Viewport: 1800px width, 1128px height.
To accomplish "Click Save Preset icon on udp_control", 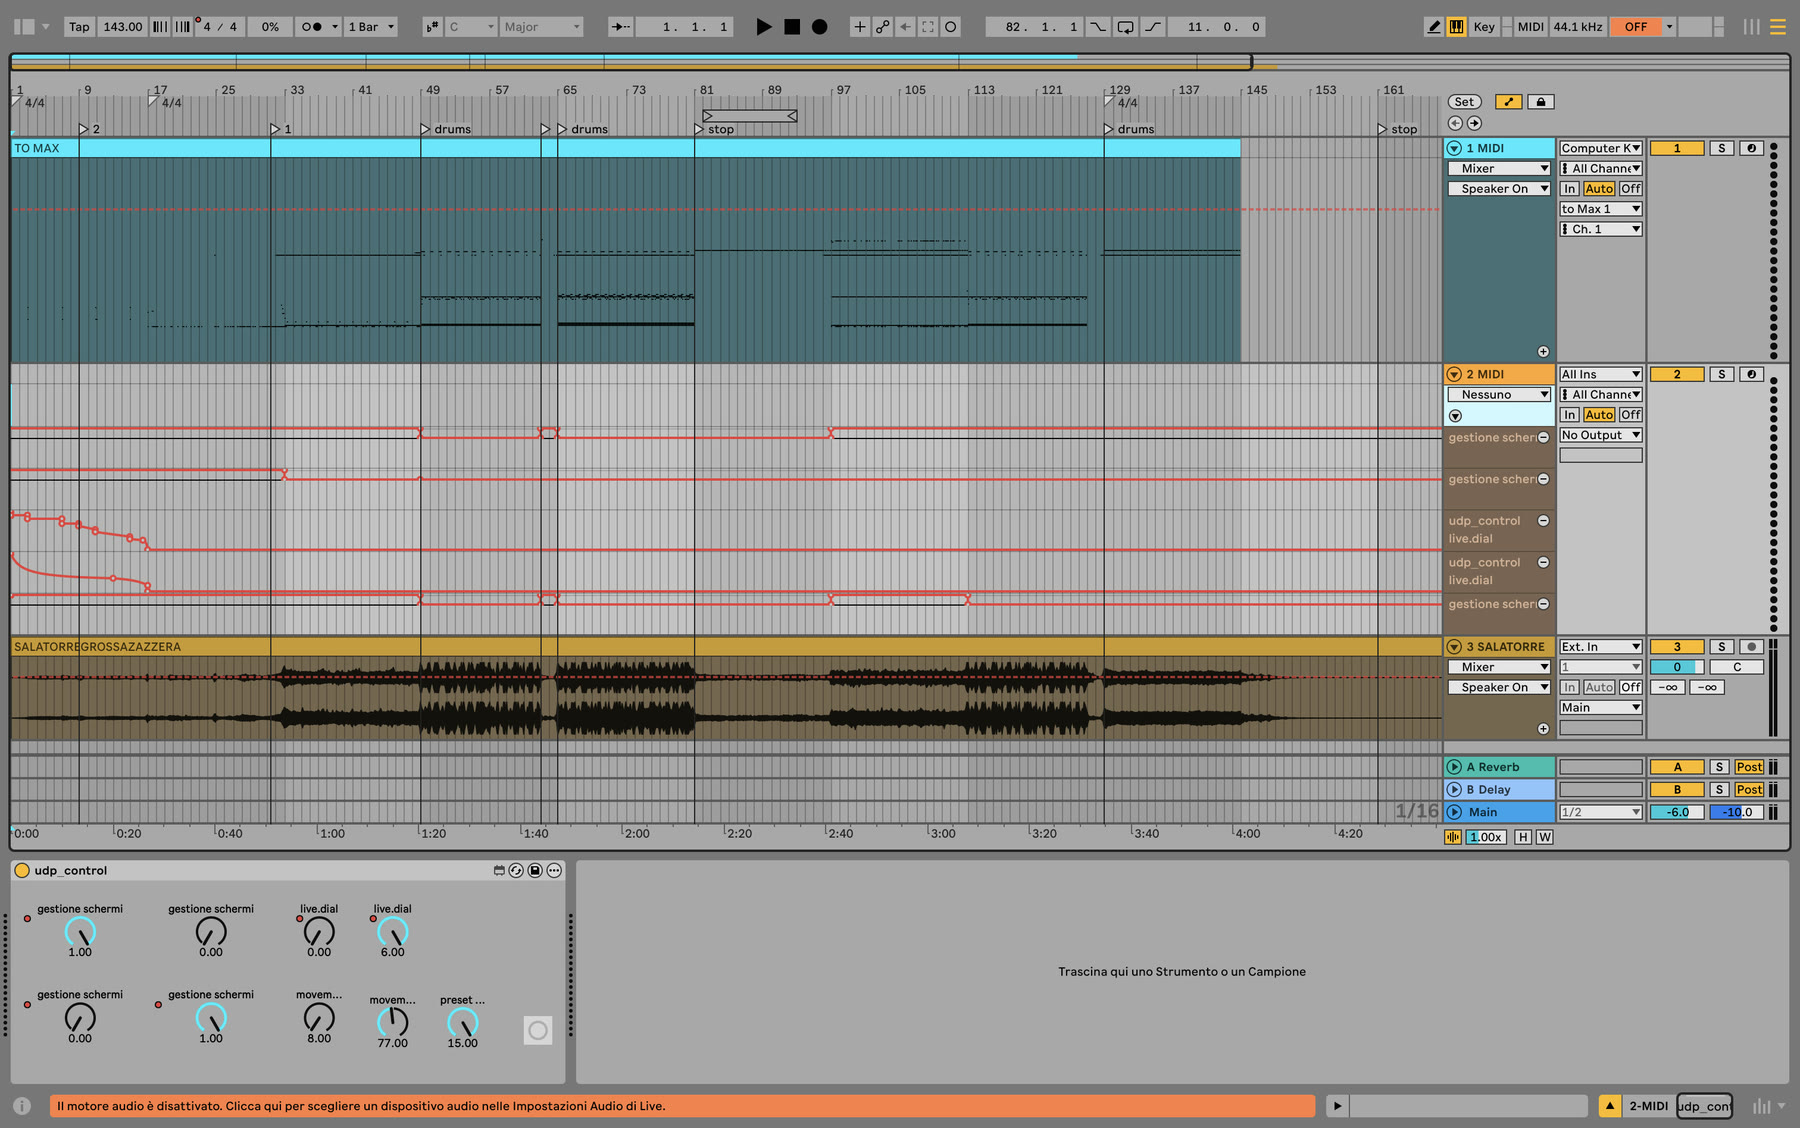I will 535,870.
